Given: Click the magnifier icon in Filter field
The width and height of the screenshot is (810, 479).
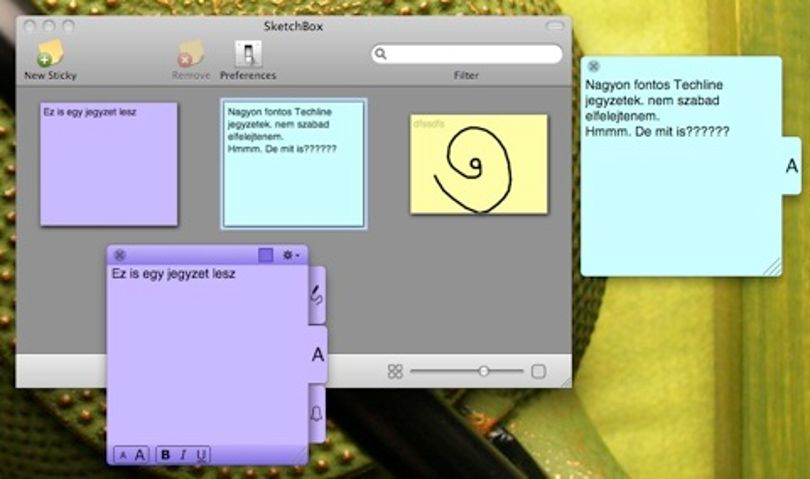Looking at the screenshot, I should (x=381, y=54).
